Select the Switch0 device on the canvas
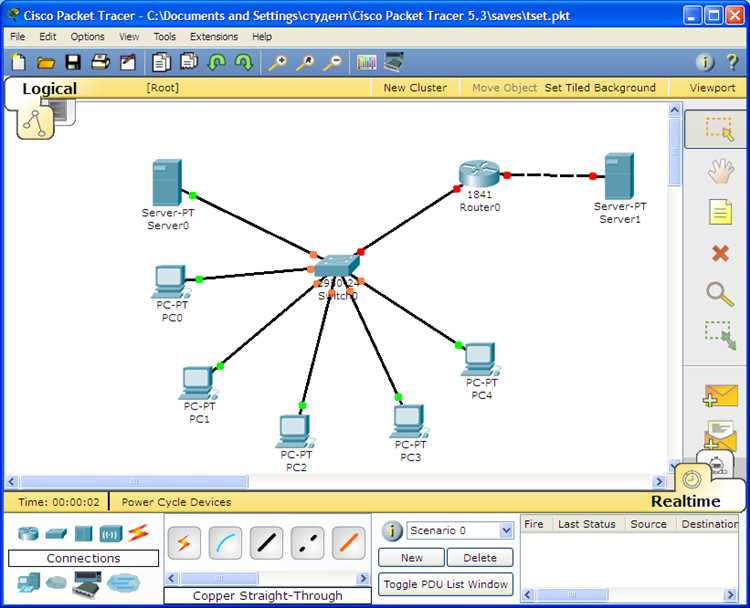750x608 pixels. click(x=336, y=265)
